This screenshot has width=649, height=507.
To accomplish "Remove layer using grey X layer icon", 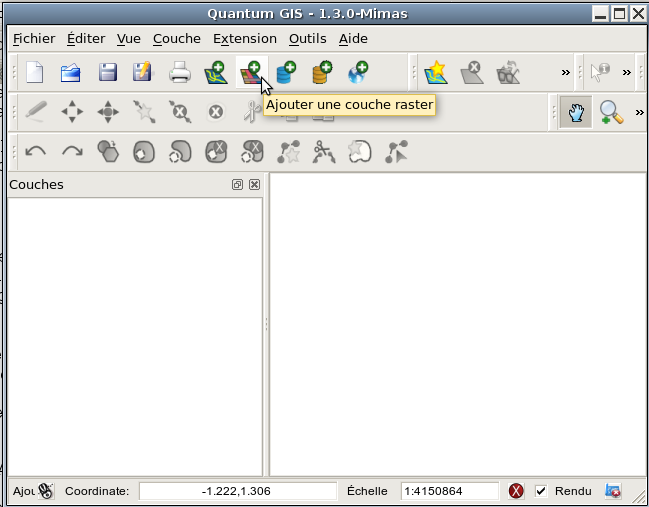I will [472, 72].
